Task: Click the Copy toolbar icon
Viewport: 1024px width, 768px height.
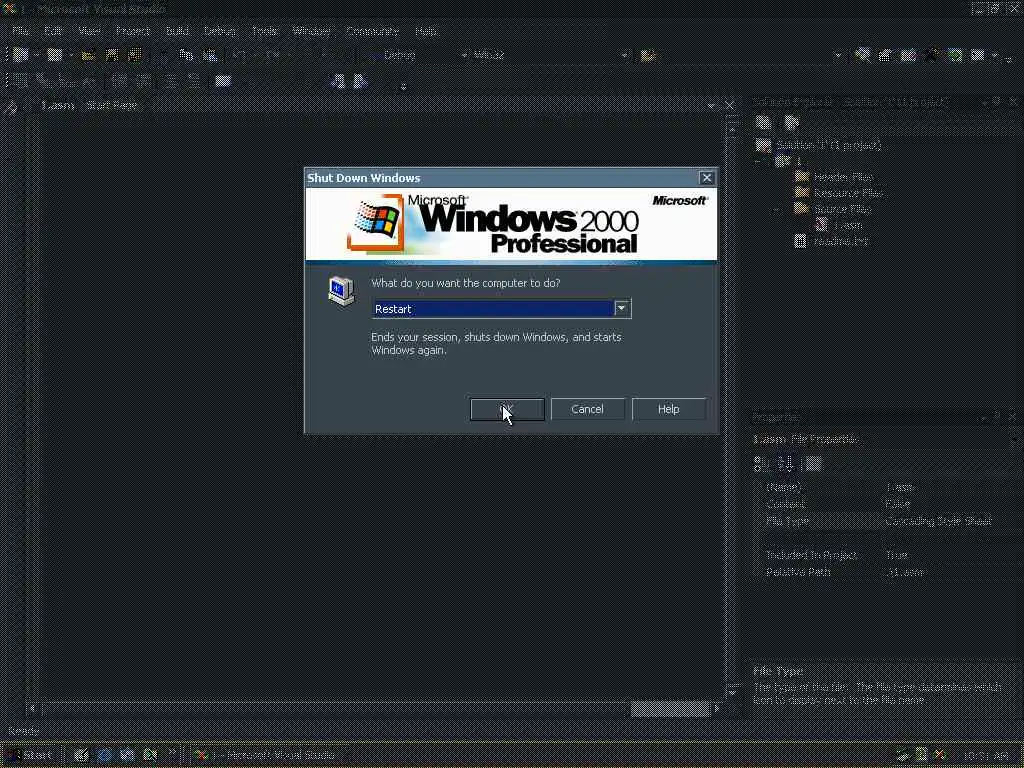Action: [186, 56]
